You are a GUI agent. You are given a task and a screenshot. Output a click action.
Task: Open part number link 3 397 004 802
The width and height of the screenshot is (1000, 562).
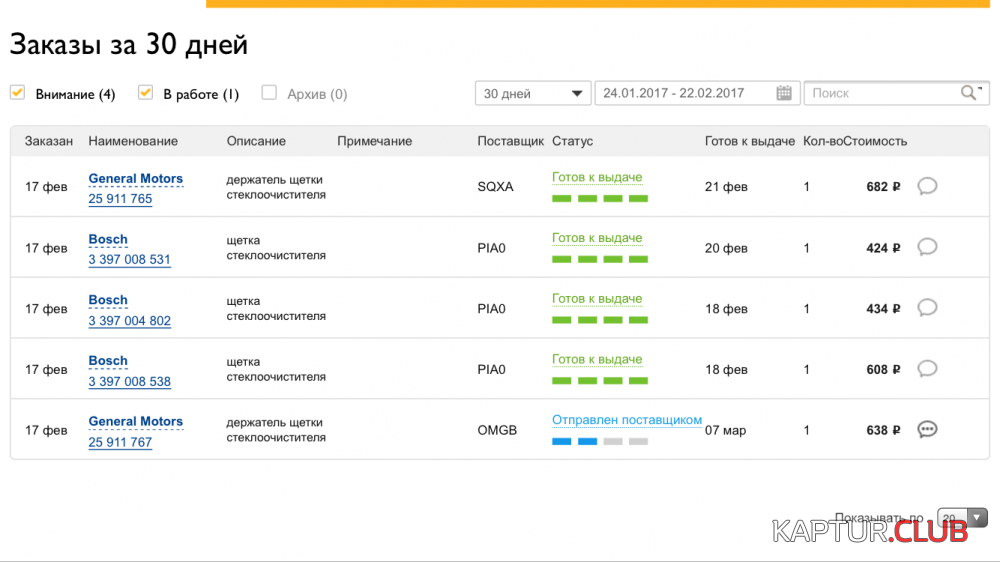pyautogui.click(x=129, y=321)
